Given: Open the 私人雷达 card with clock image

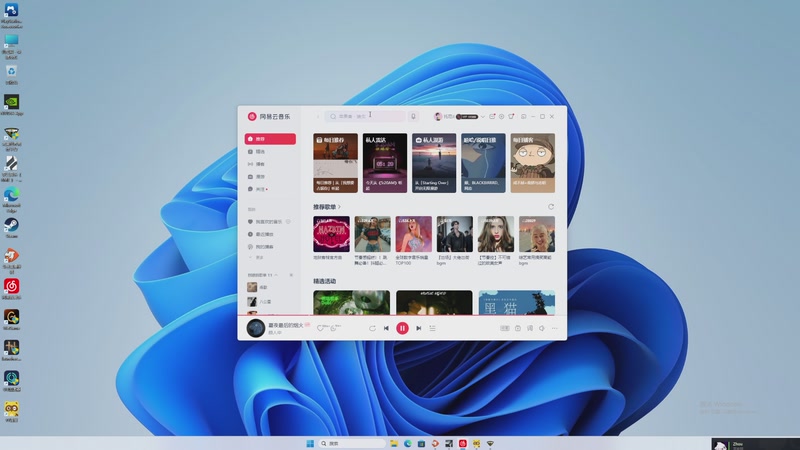Looking at the screenshot, I should pos(385,163).
